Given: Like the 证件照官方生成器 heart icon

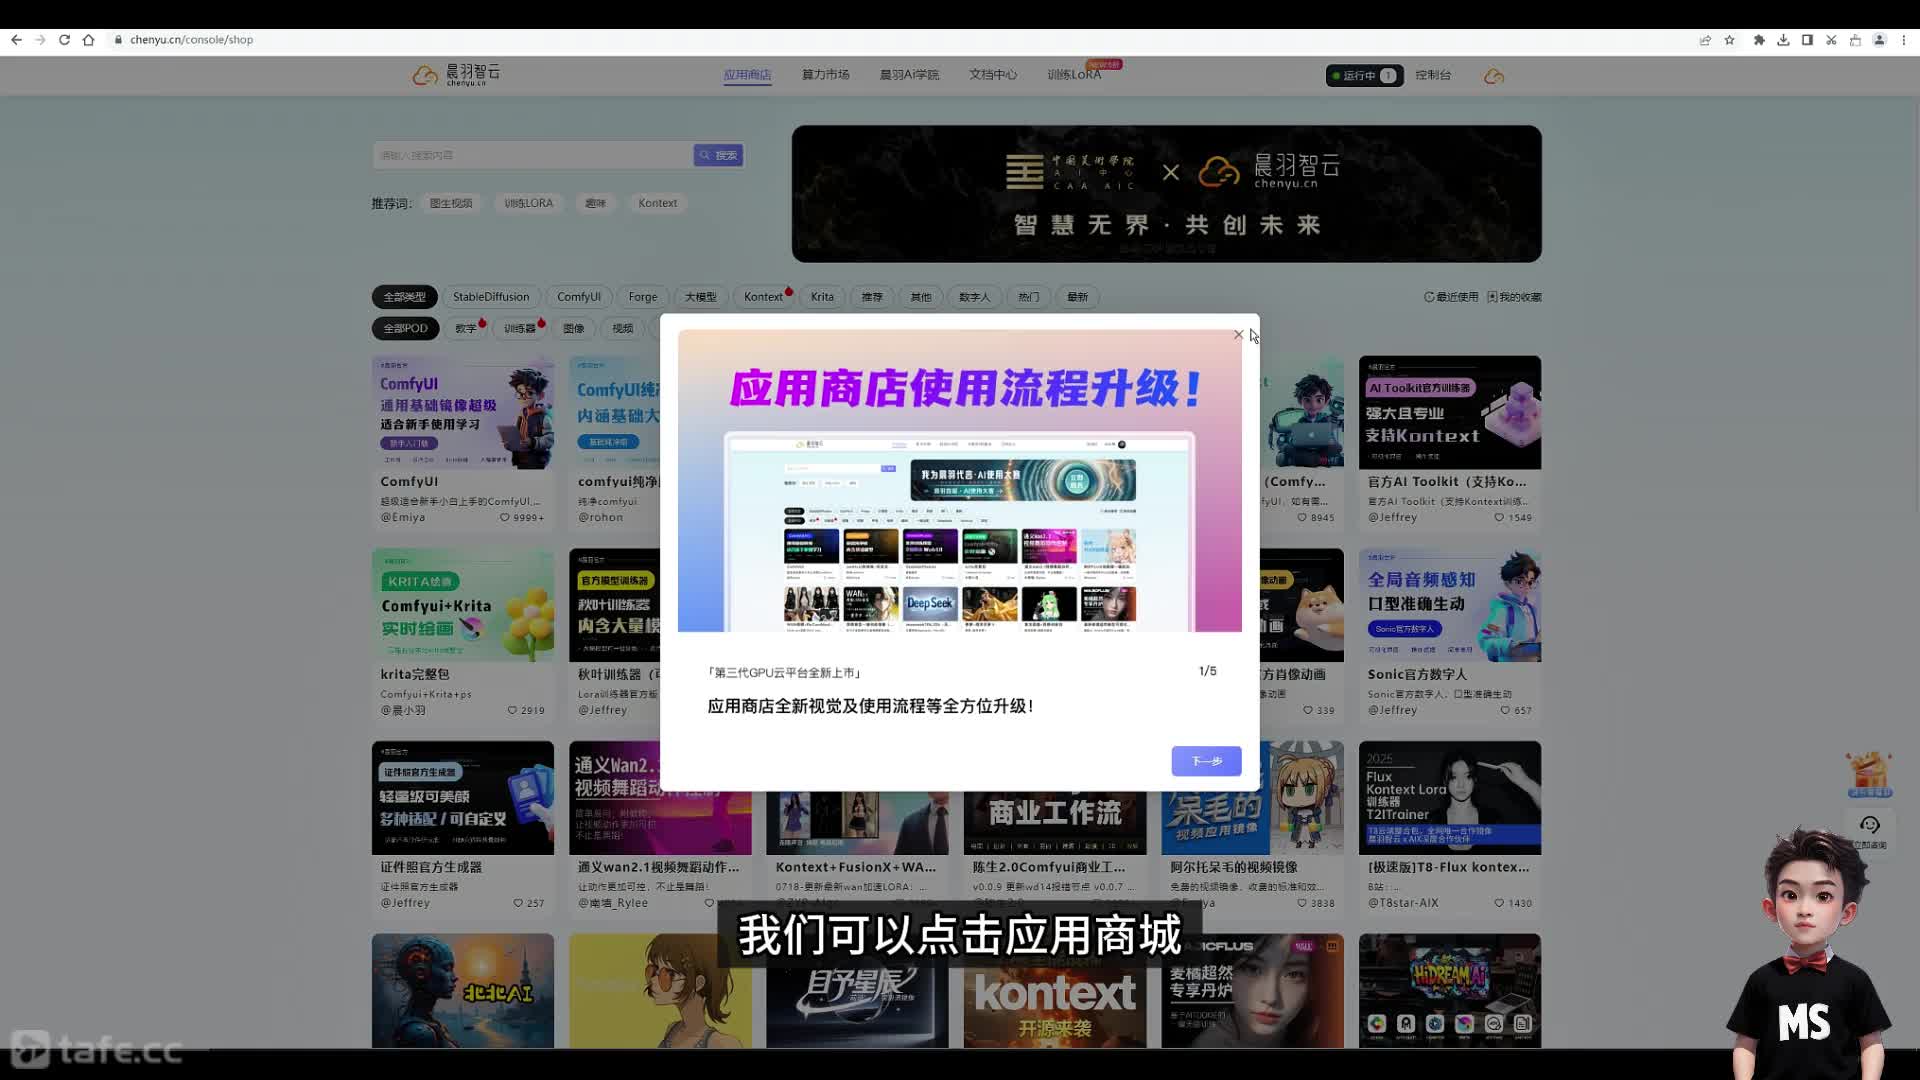Looking at the screenshot, I should coord(518,903).
